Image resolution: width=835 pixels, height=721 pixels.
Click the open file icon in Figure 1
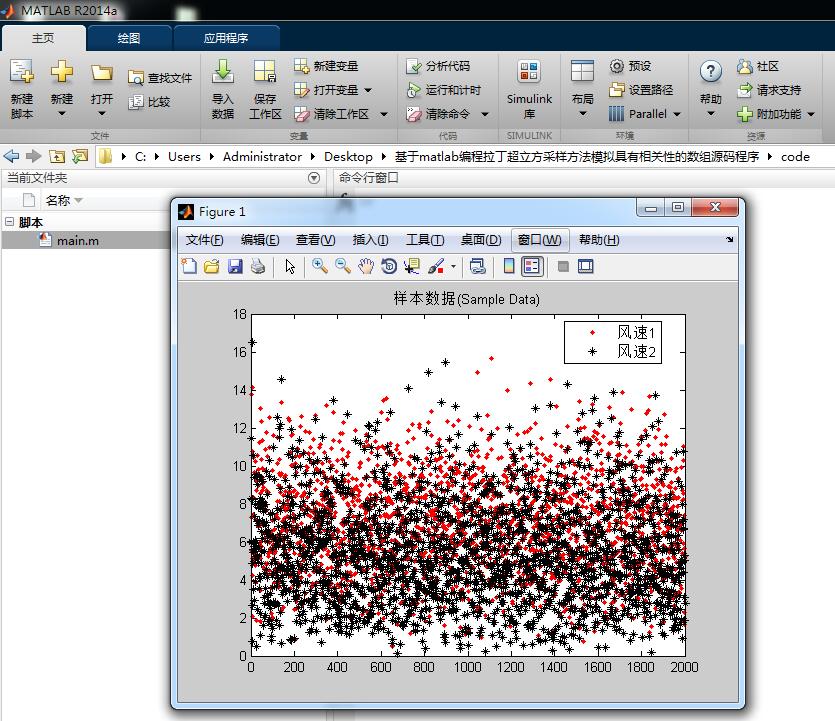212,266
